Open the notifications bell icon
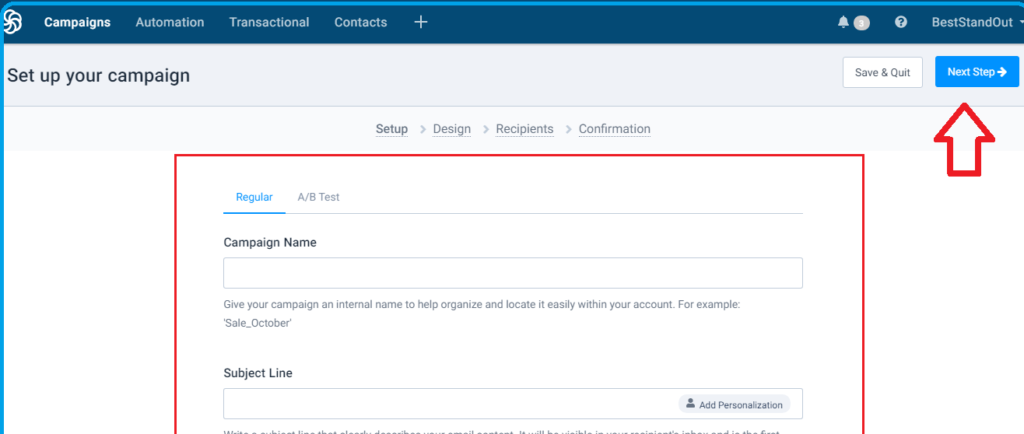 tap(843, 22)
